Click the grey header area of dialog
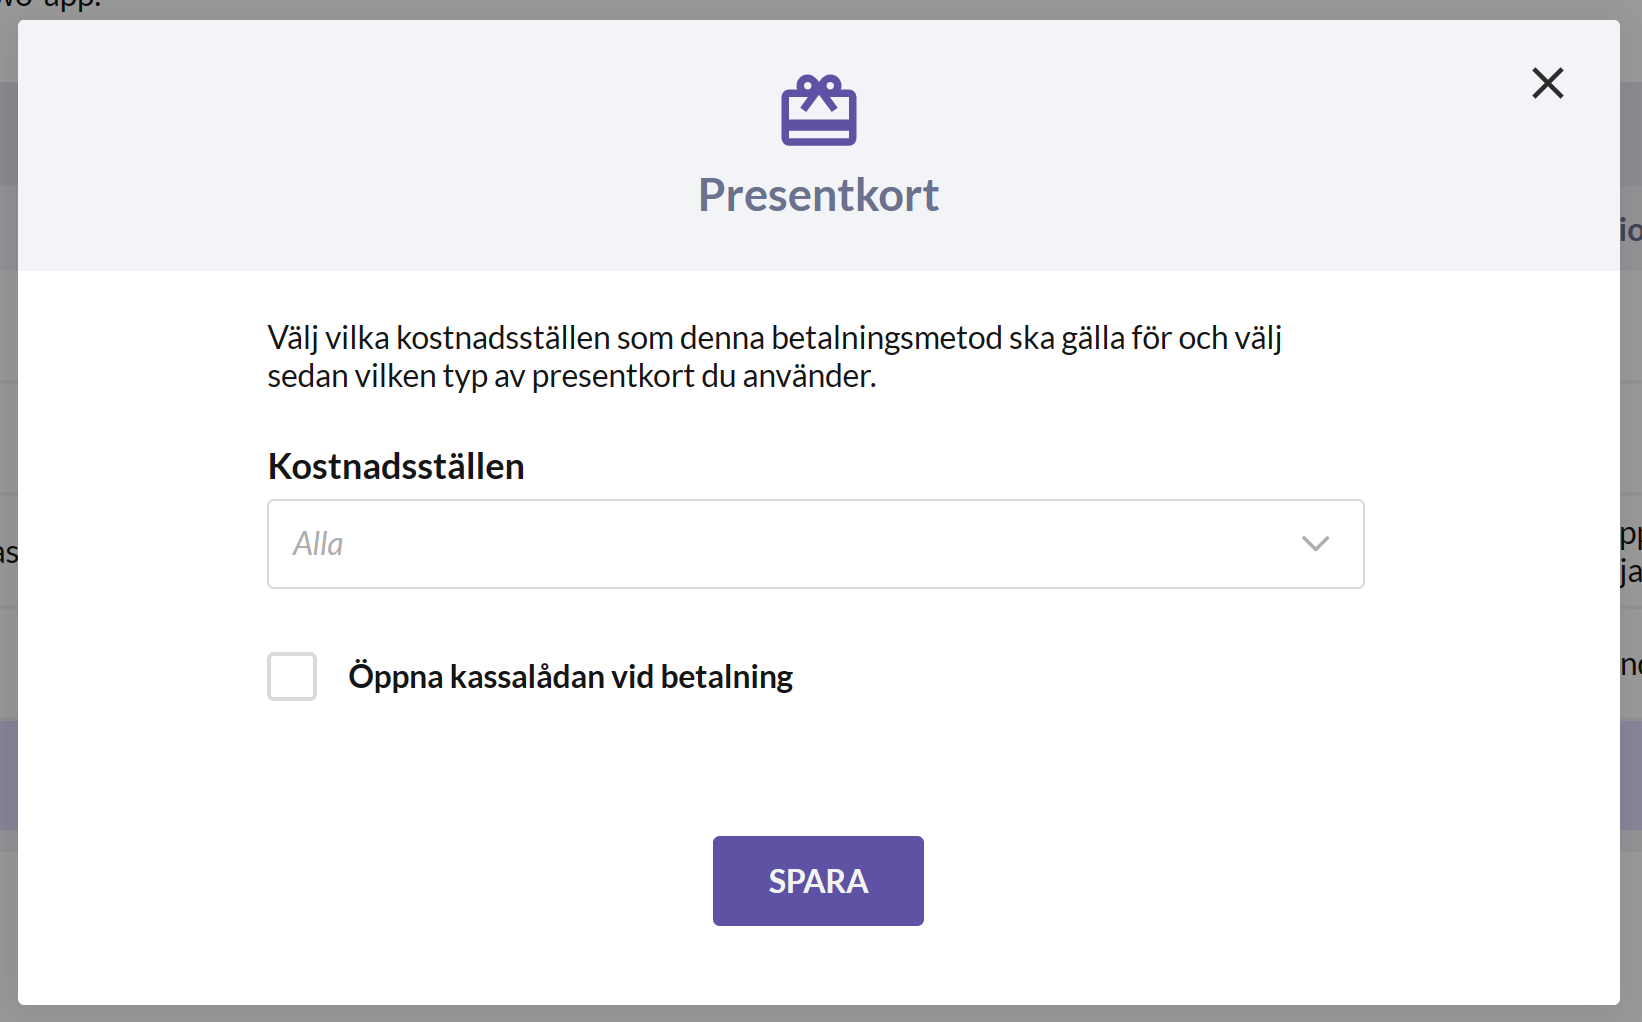1642x1022 pixels. [x=400, y=145]
